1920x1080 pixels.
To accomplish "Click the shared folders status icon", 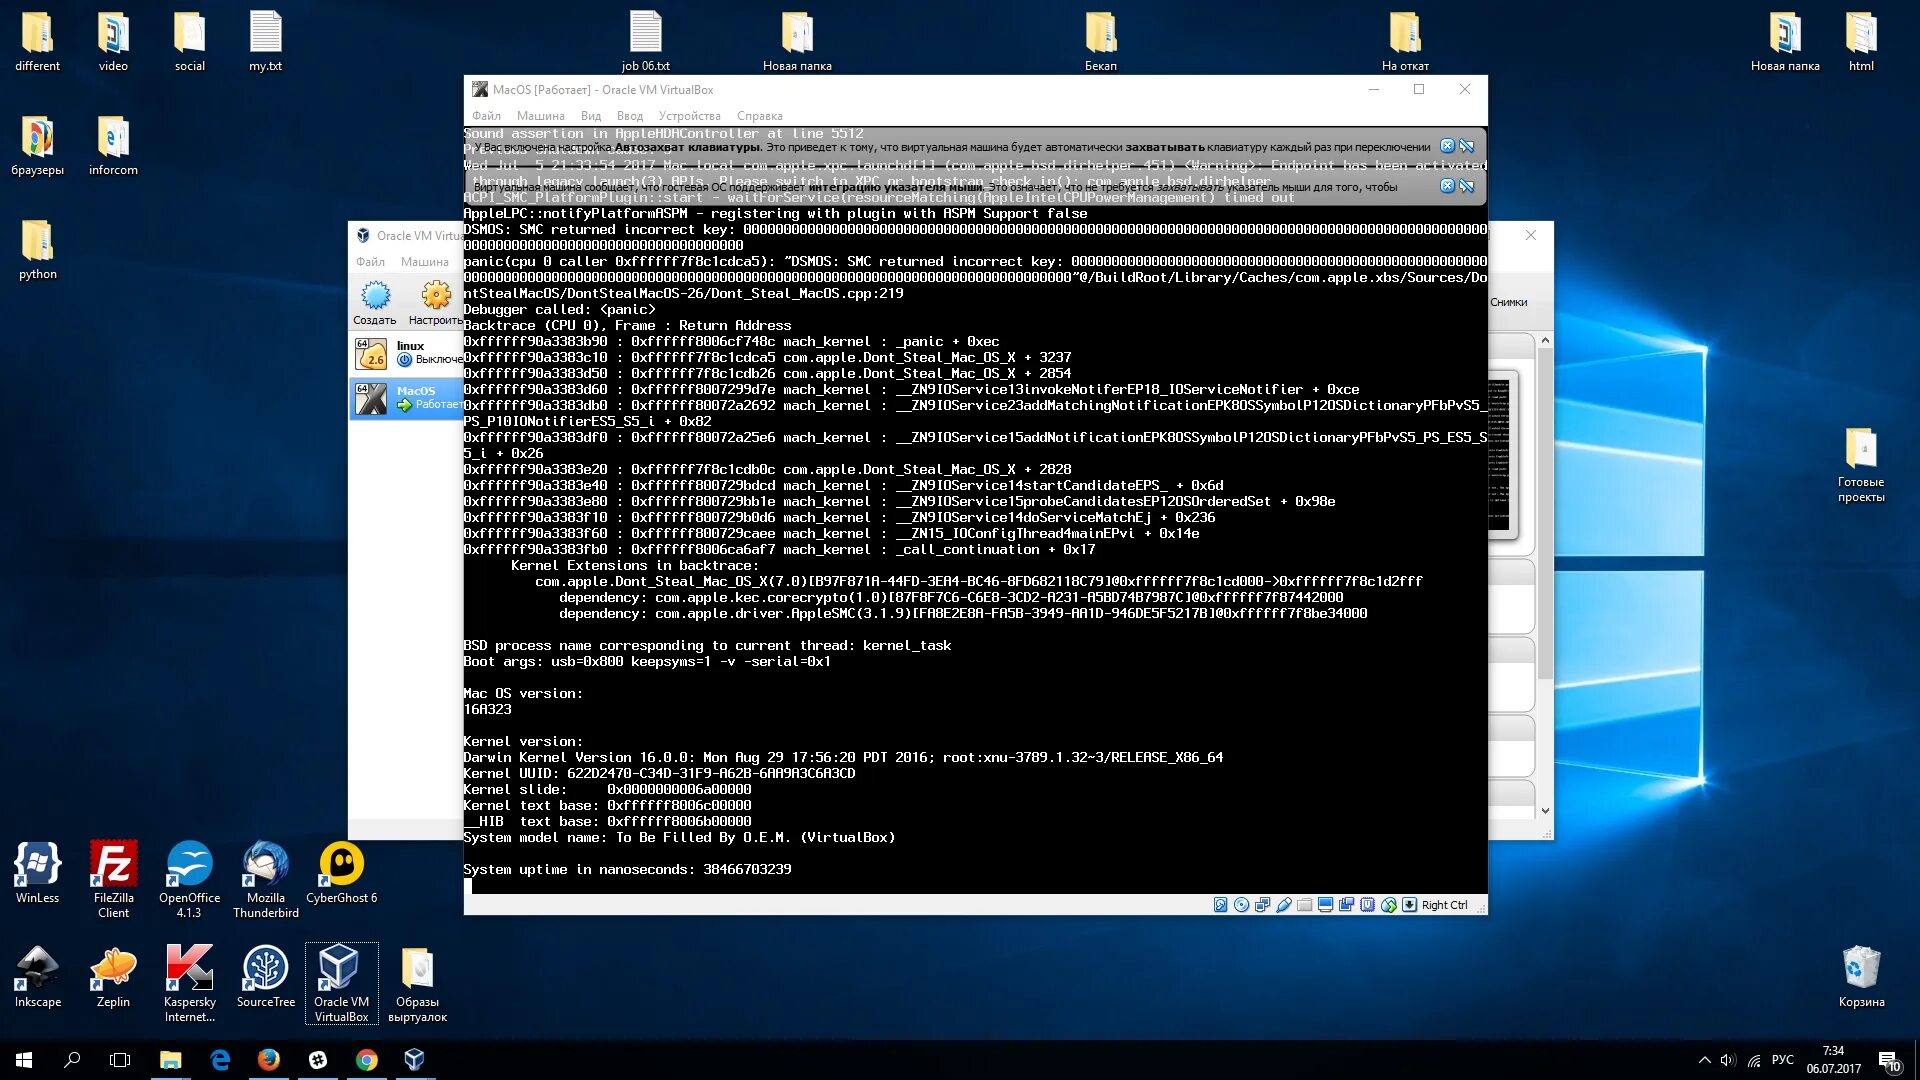I will (x=1304, y=905).
